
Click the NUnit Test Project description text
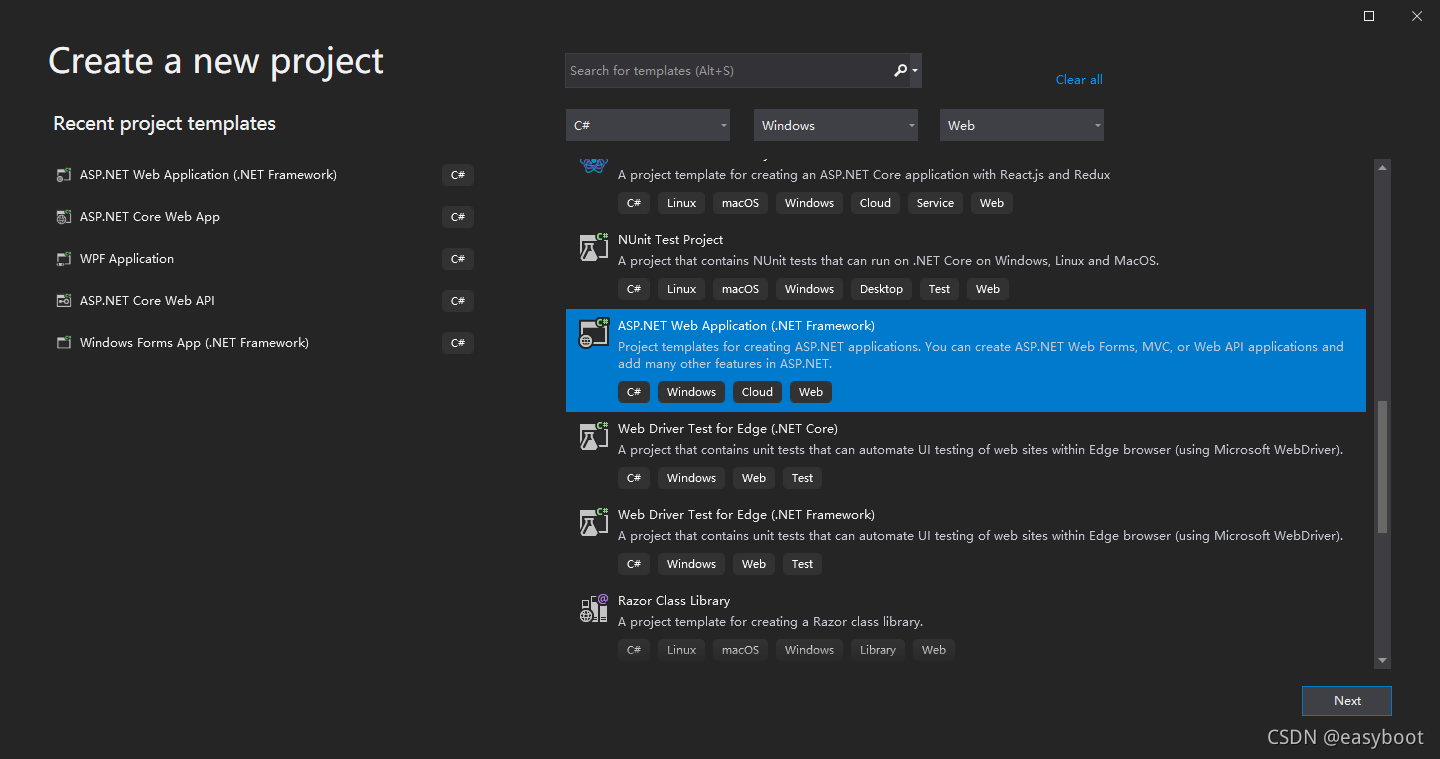click(x=888, y=261)
